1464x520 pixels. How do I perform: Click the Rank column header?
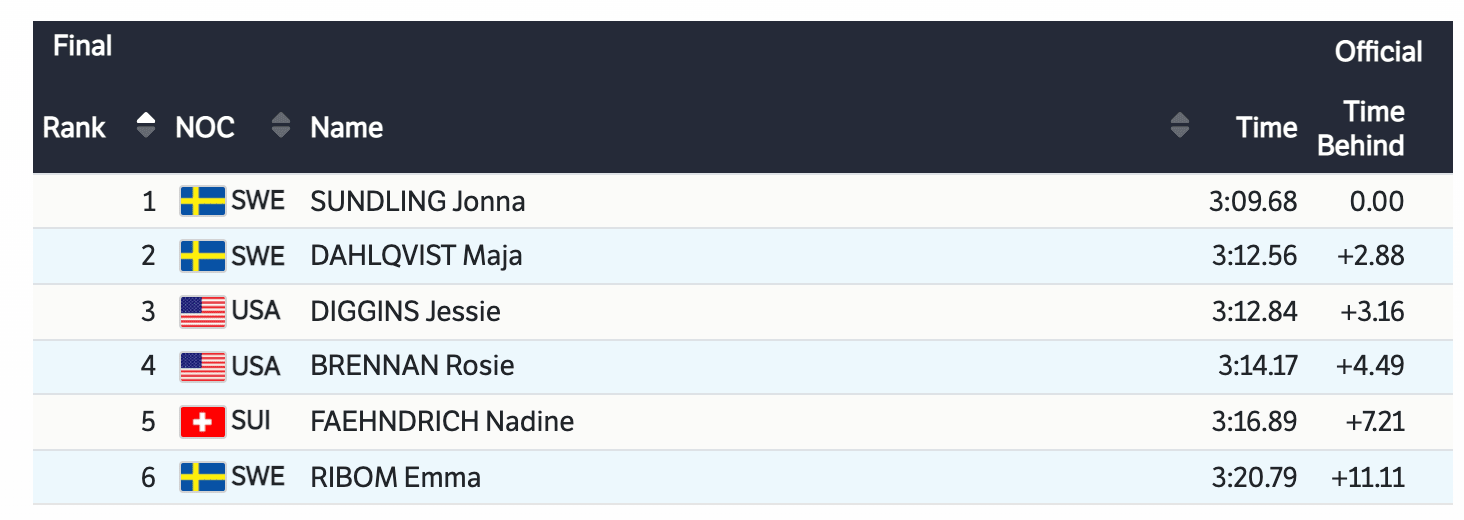74,128
